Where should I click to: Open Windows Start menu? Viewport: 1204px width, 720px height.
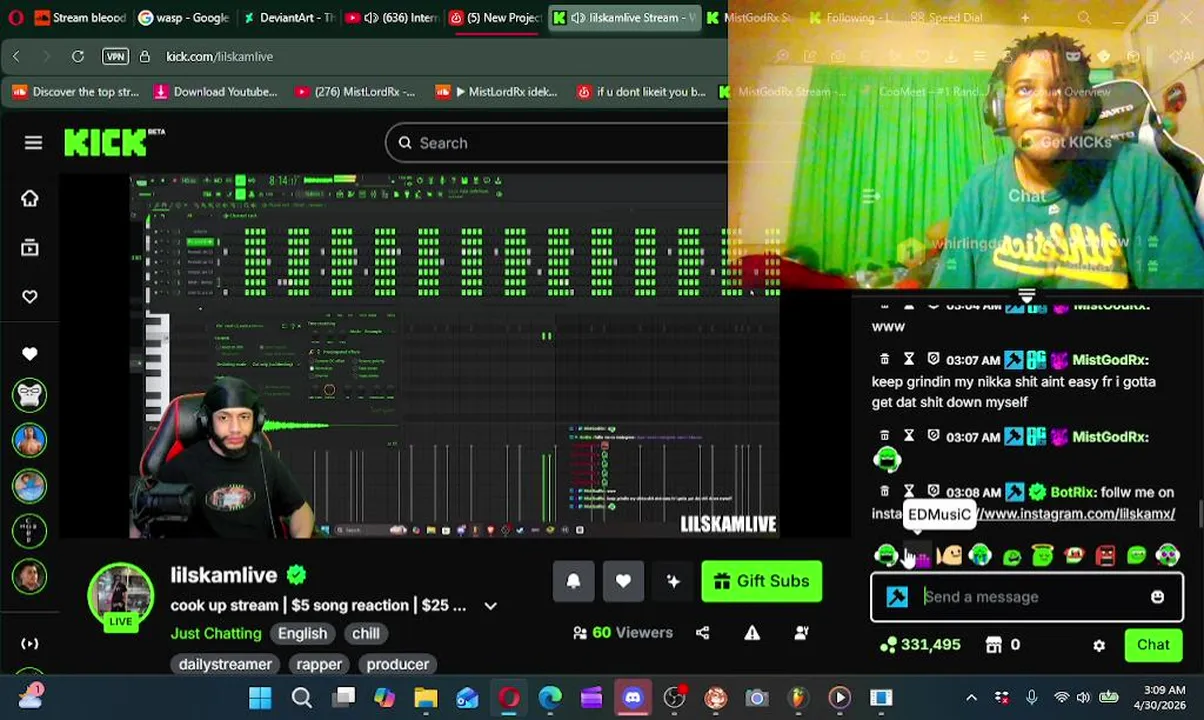(260, 698)
